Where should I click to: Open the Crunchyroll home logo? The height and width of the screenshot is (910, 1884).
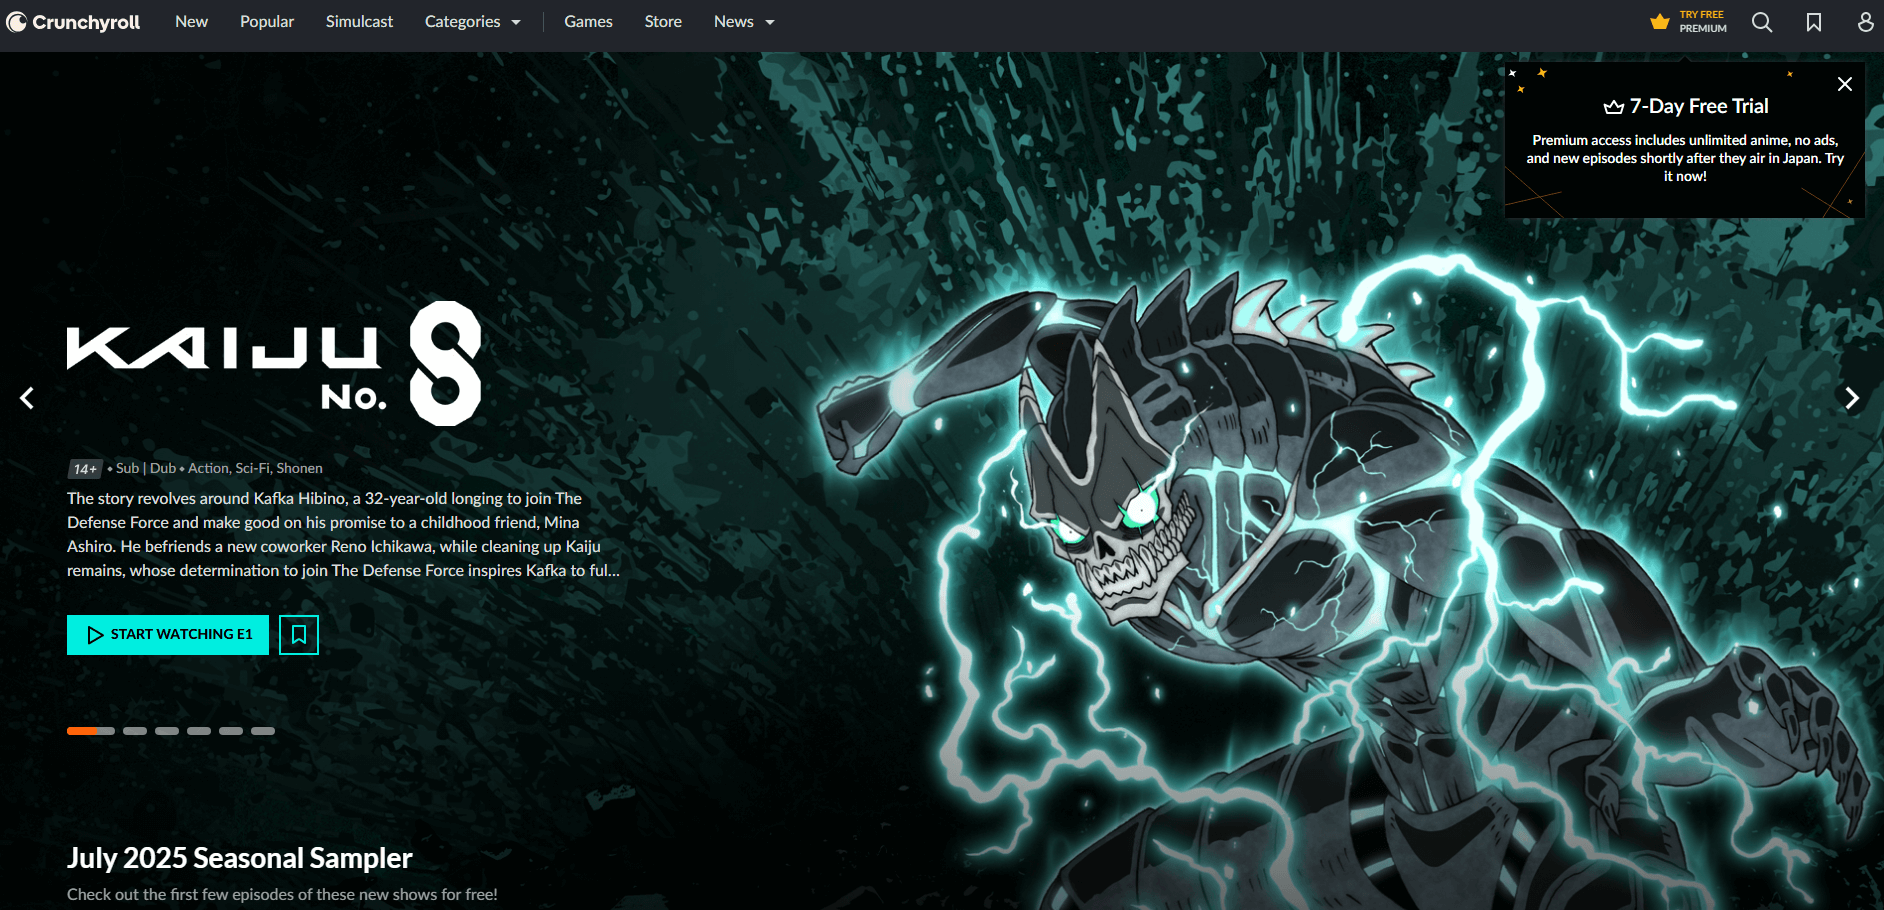pos(73,22)
